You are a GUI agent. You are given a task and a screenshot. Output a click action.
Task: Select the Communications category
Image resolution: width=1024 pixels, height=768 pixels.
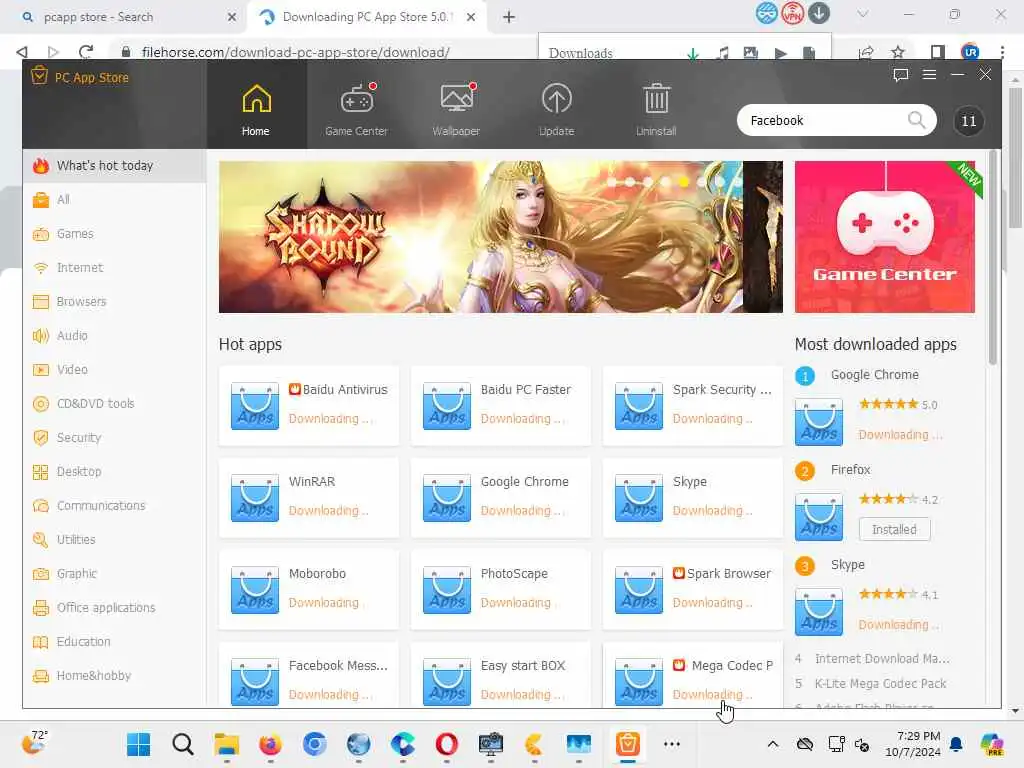[x=114, y=505]
